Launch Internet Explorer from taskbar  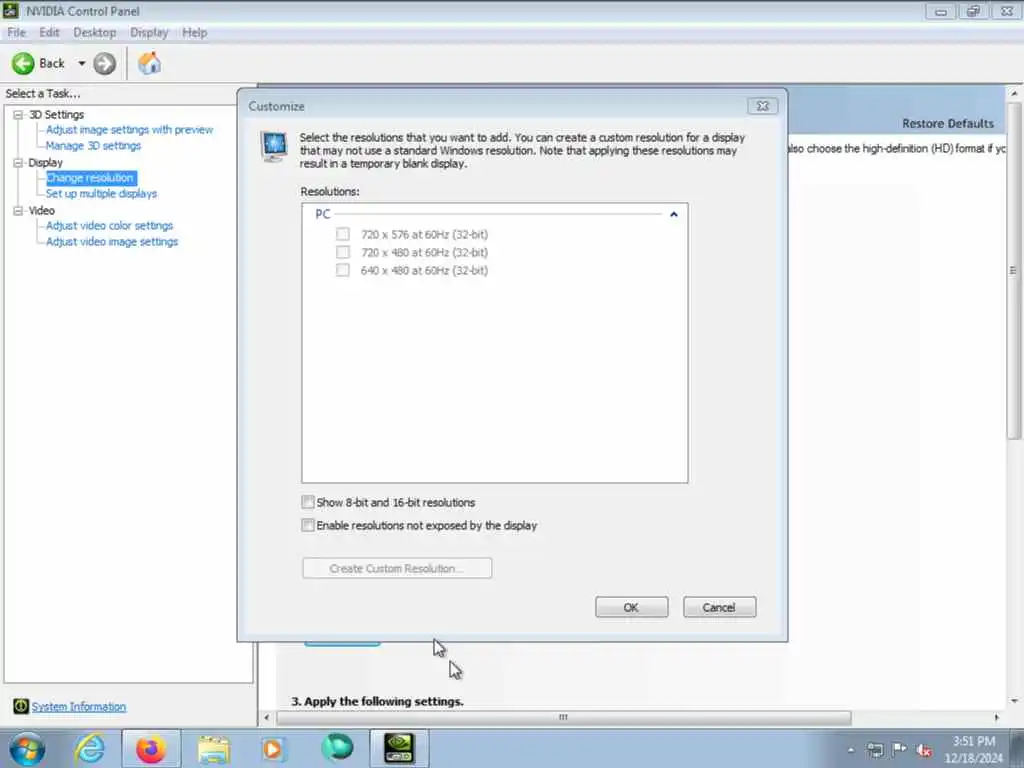(89, 748)
